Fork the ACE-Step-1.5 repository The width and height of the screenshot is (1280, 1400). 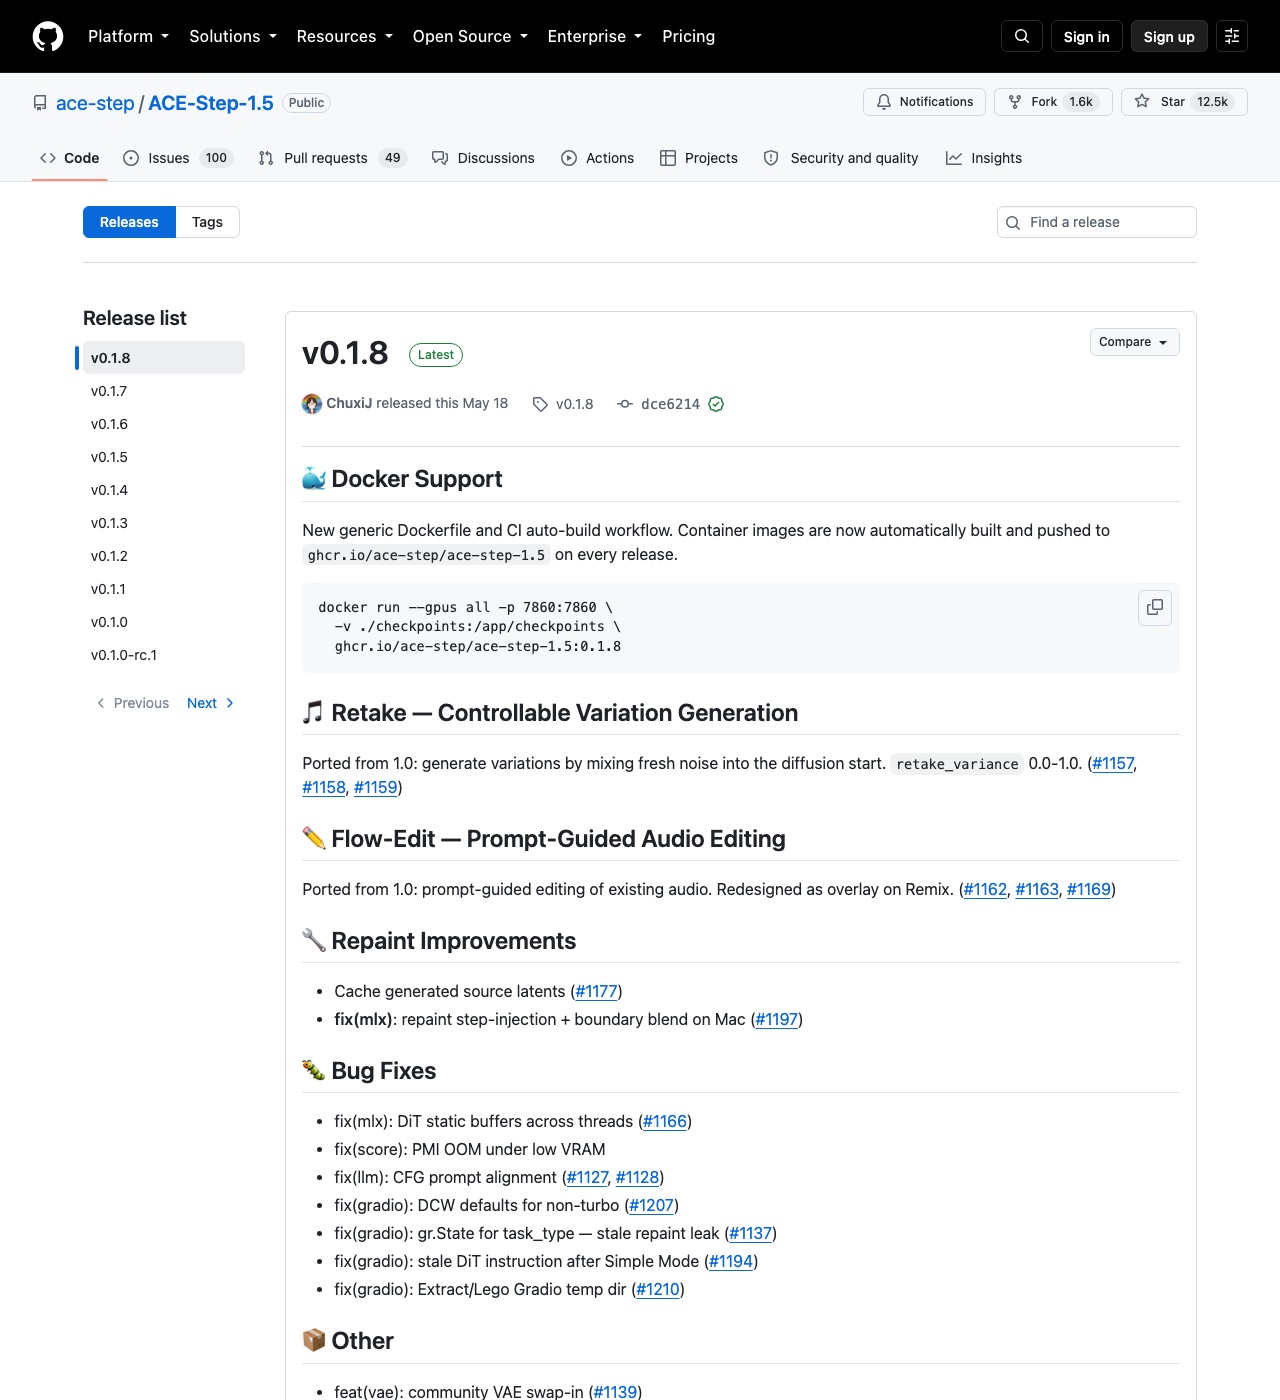[1053, 102]
